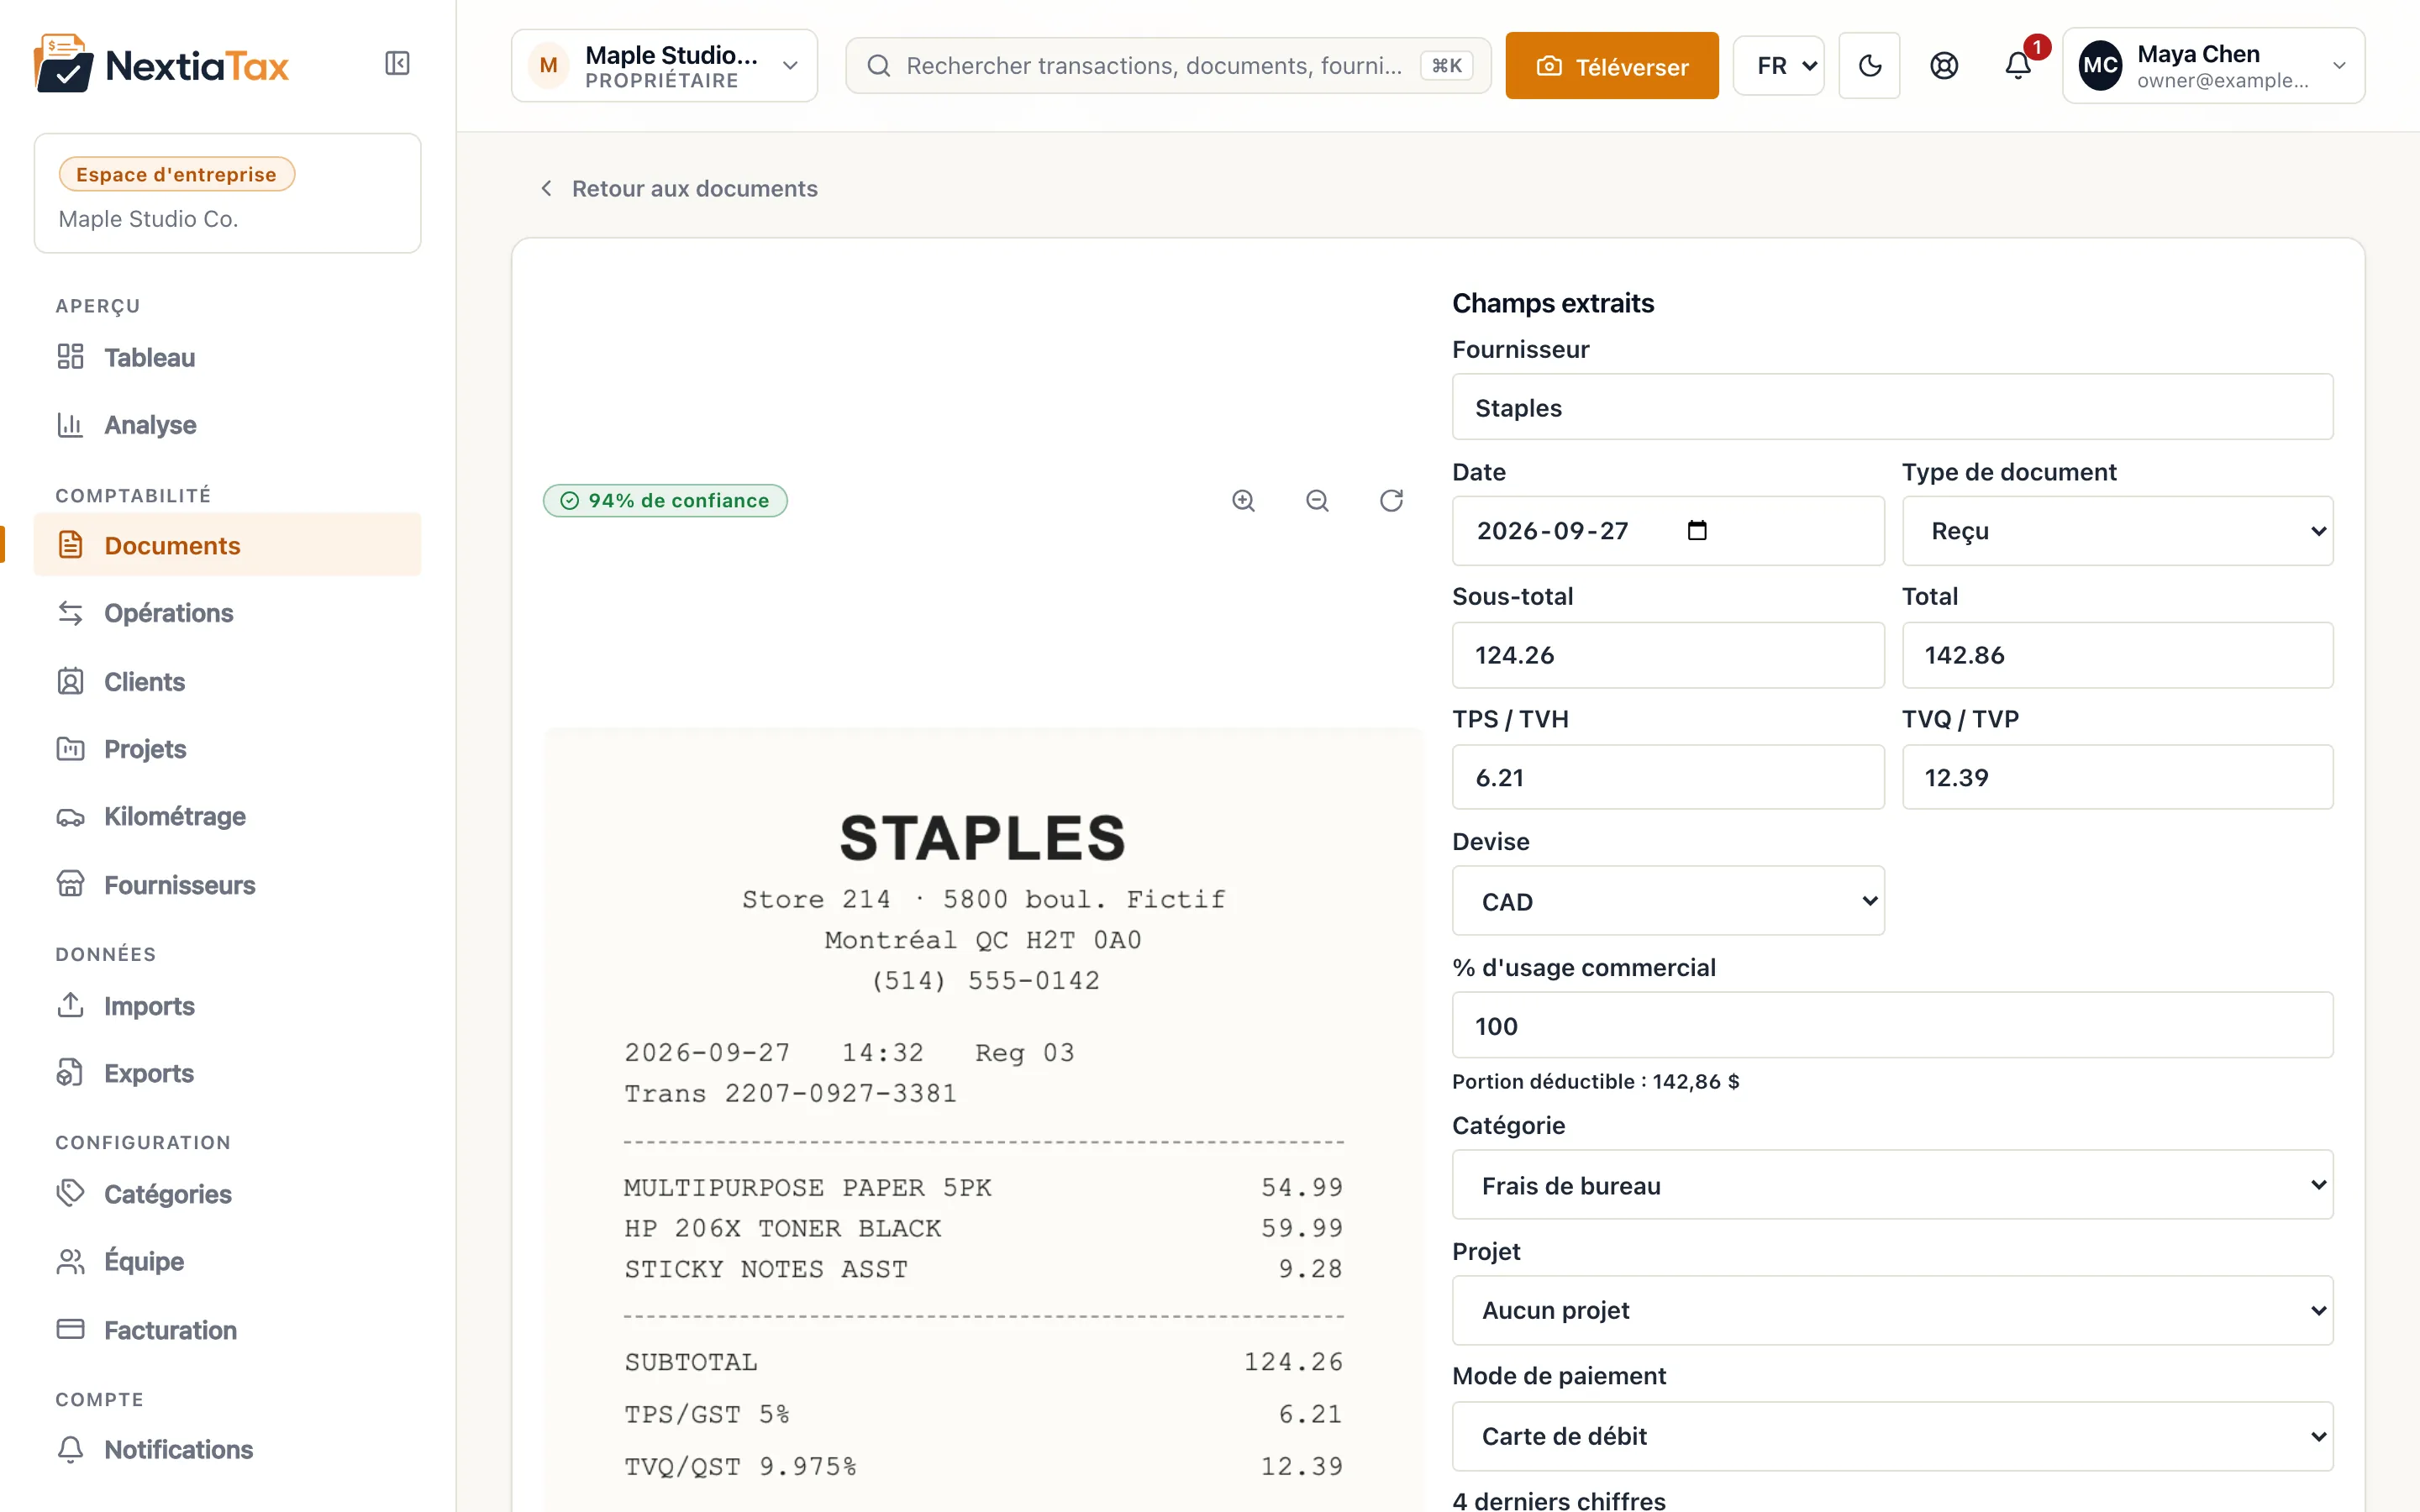Open Facturation page
Image resolution: width=2420 pixels, height=1512 pixels.
click(227, 1330)
